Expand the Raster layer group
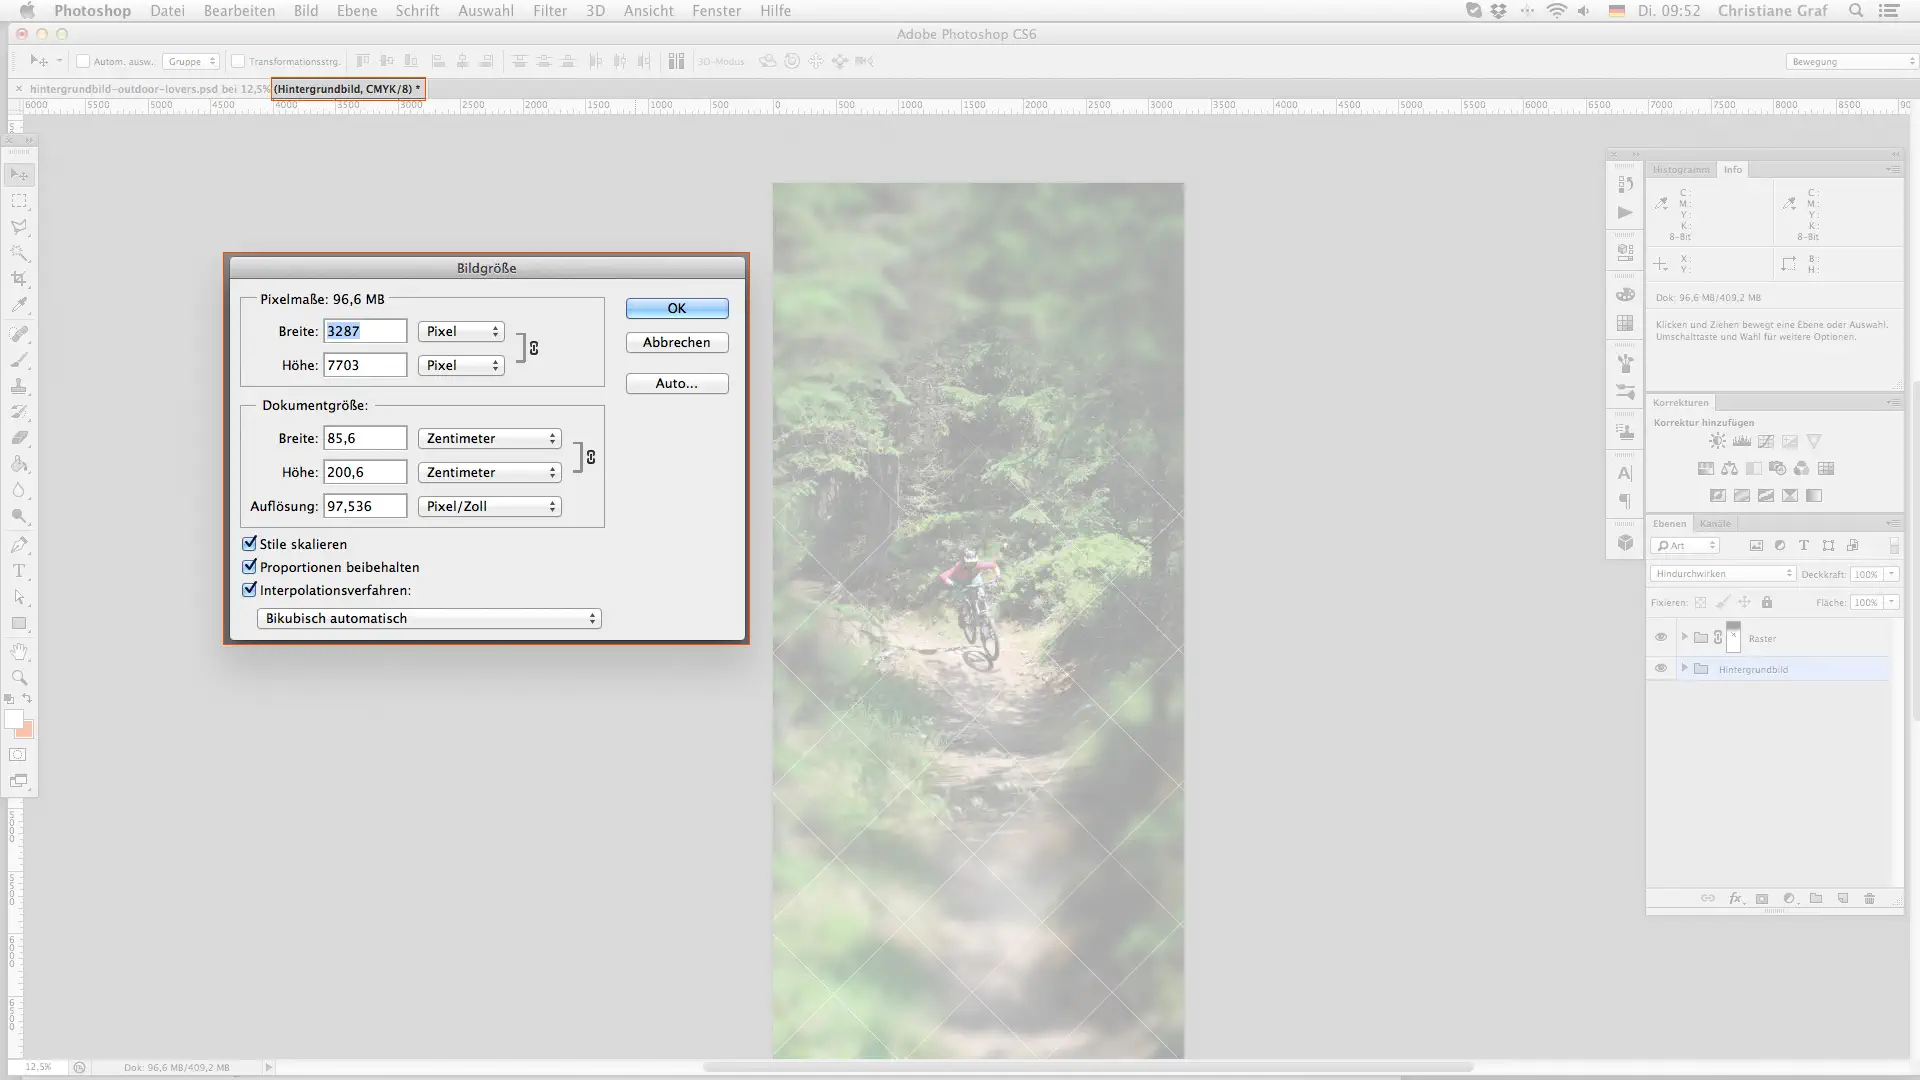The width and height of the screenshot is (1920, 1080). pyautogui.click(x=1684, y=637)
